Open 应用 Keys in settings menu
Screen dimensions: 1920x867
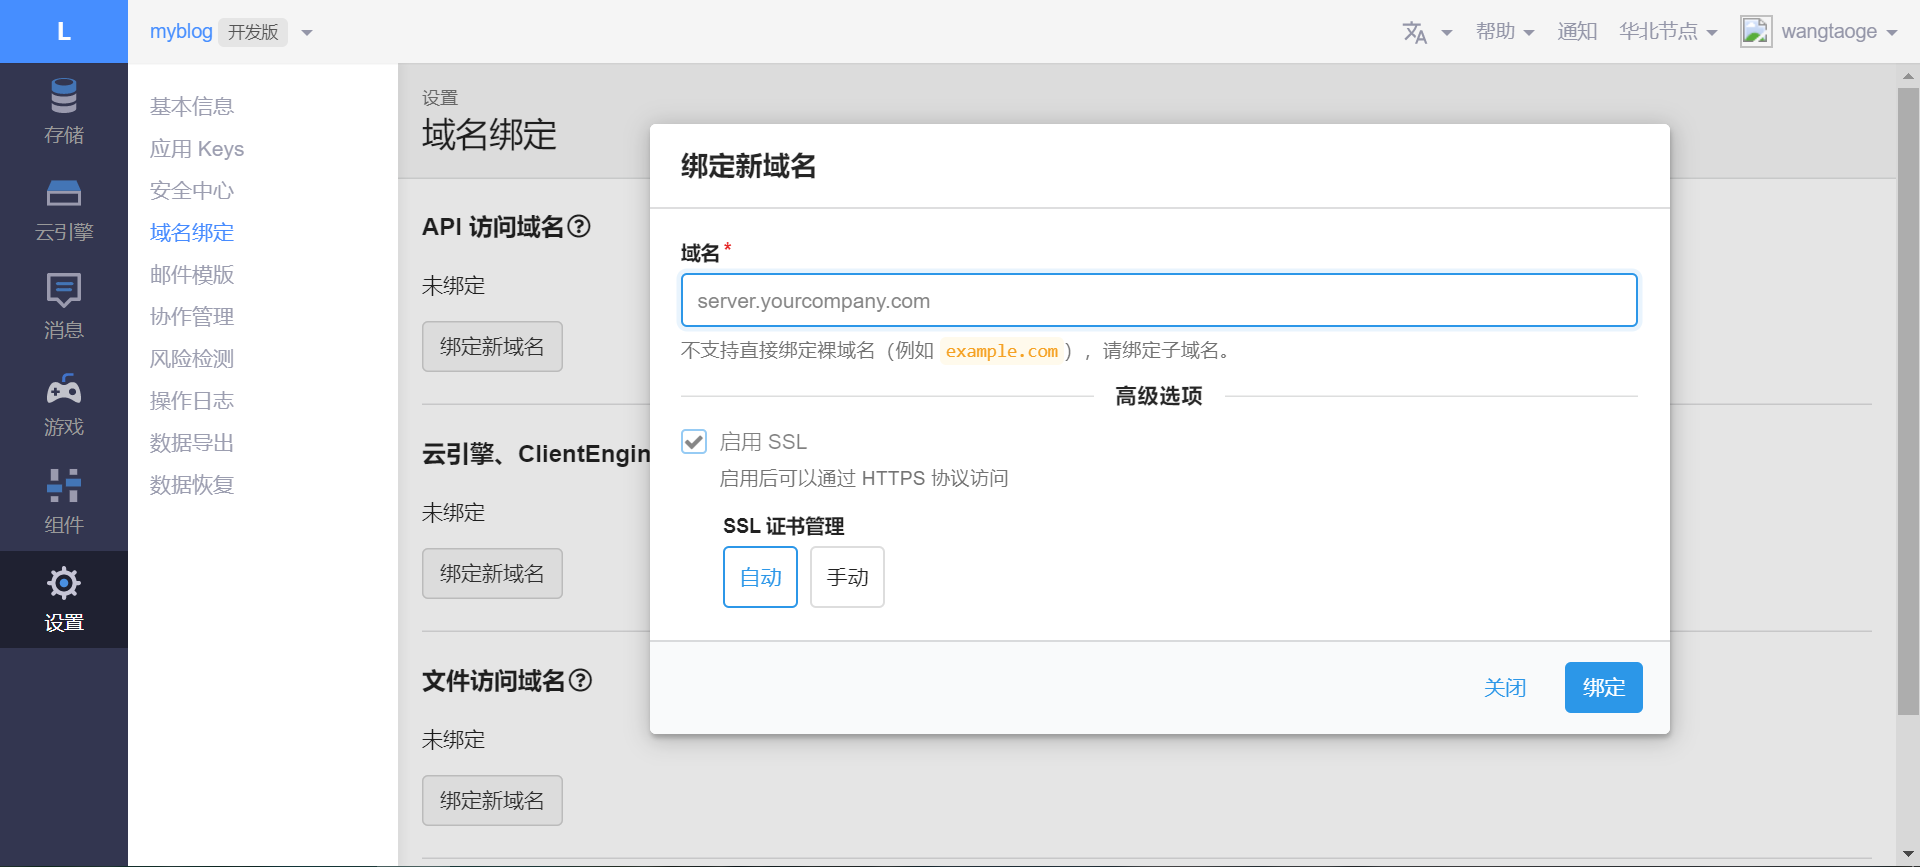tap(197, 149)
